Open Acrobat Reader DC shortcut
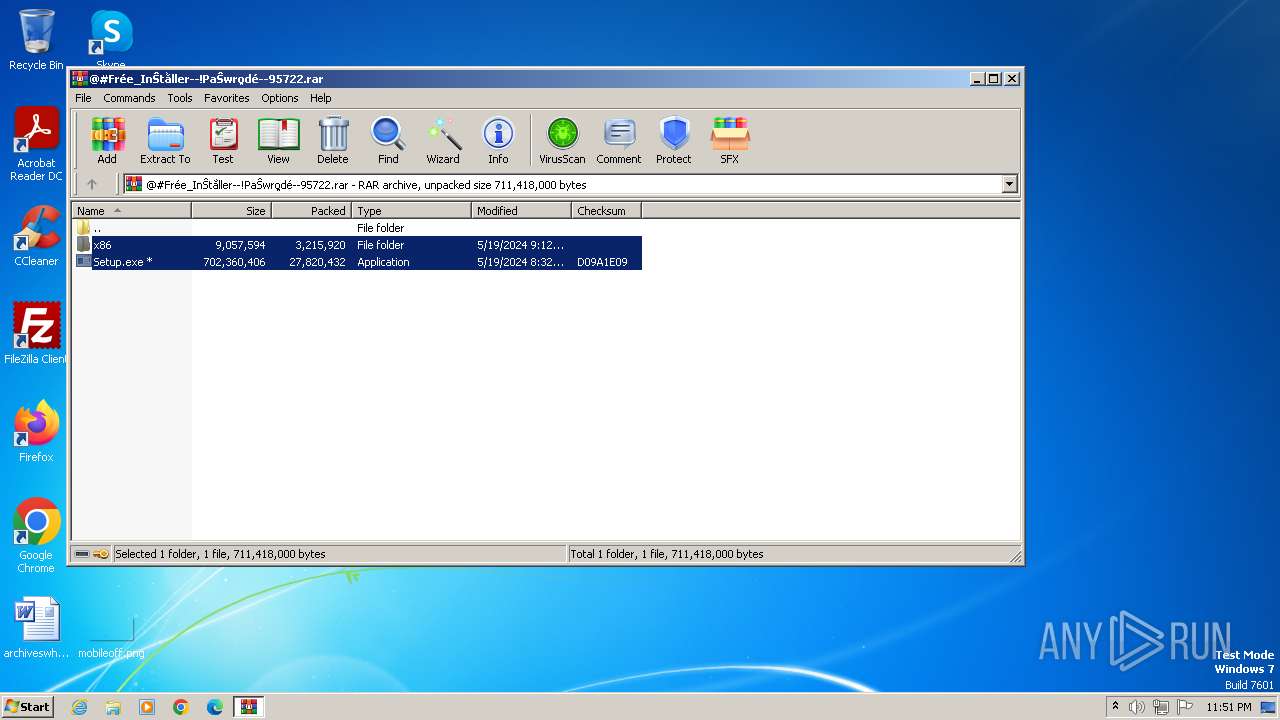 click(x=36, y=144)
